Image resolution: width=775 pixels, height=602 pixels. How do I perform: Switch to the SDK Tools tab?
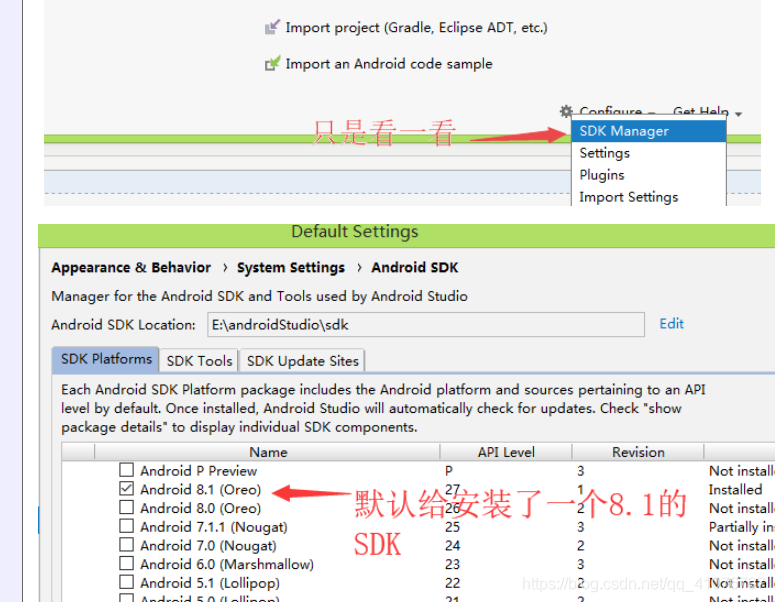tap(199, 361)
